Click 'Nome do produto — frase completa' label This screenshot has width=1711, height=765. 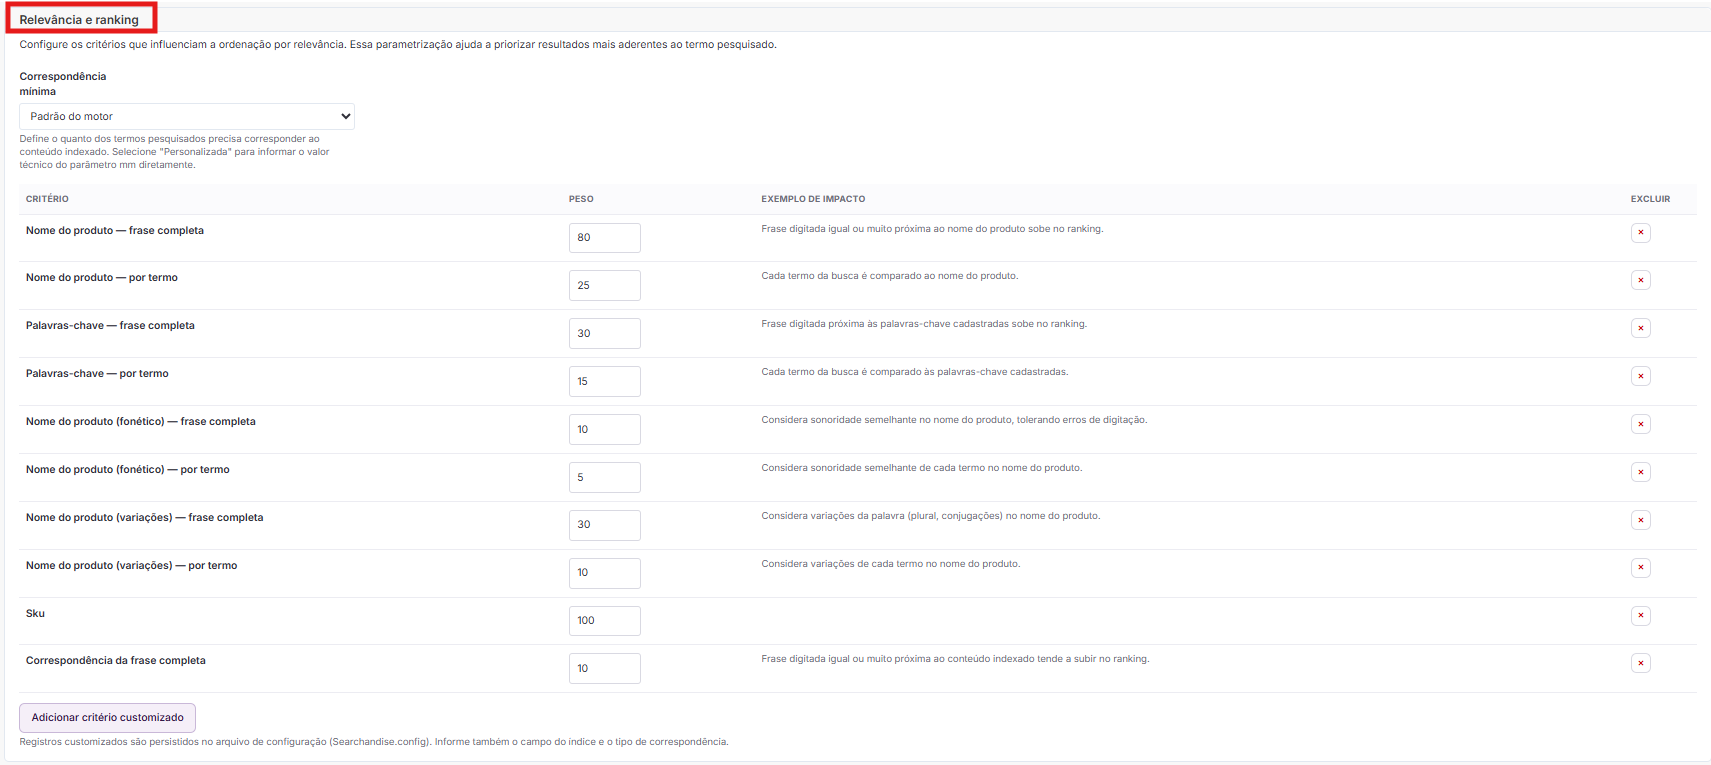click(115, 231)
